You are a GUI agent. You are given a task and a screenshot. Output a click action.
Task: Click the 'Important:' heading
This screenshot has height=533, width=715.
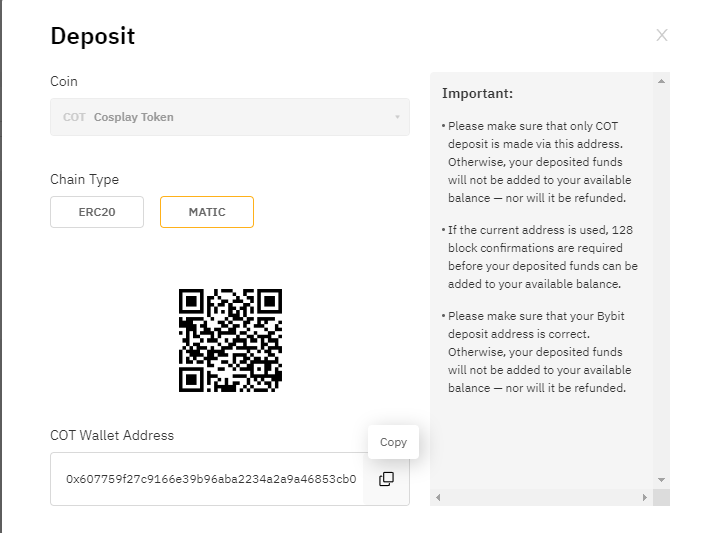(477, 93)
